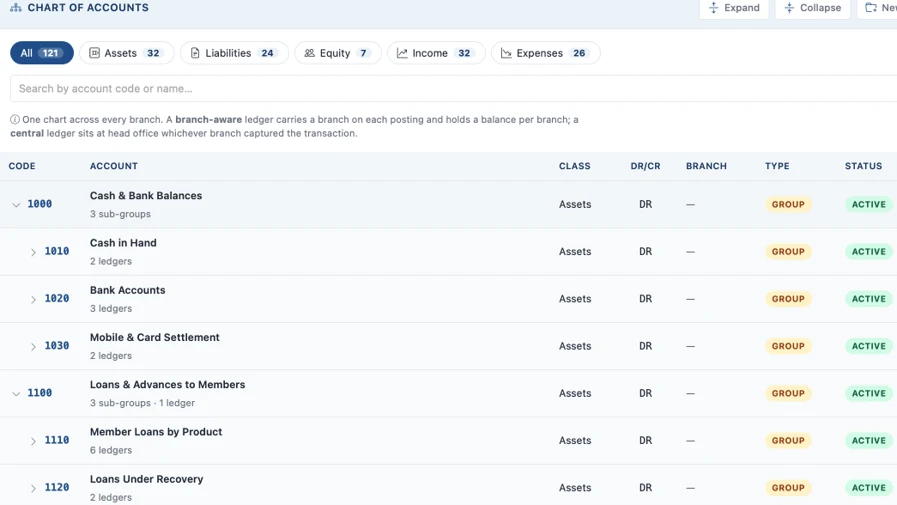
Task: Click Assets class in Cash in Hand row
Action: point(575,252)
